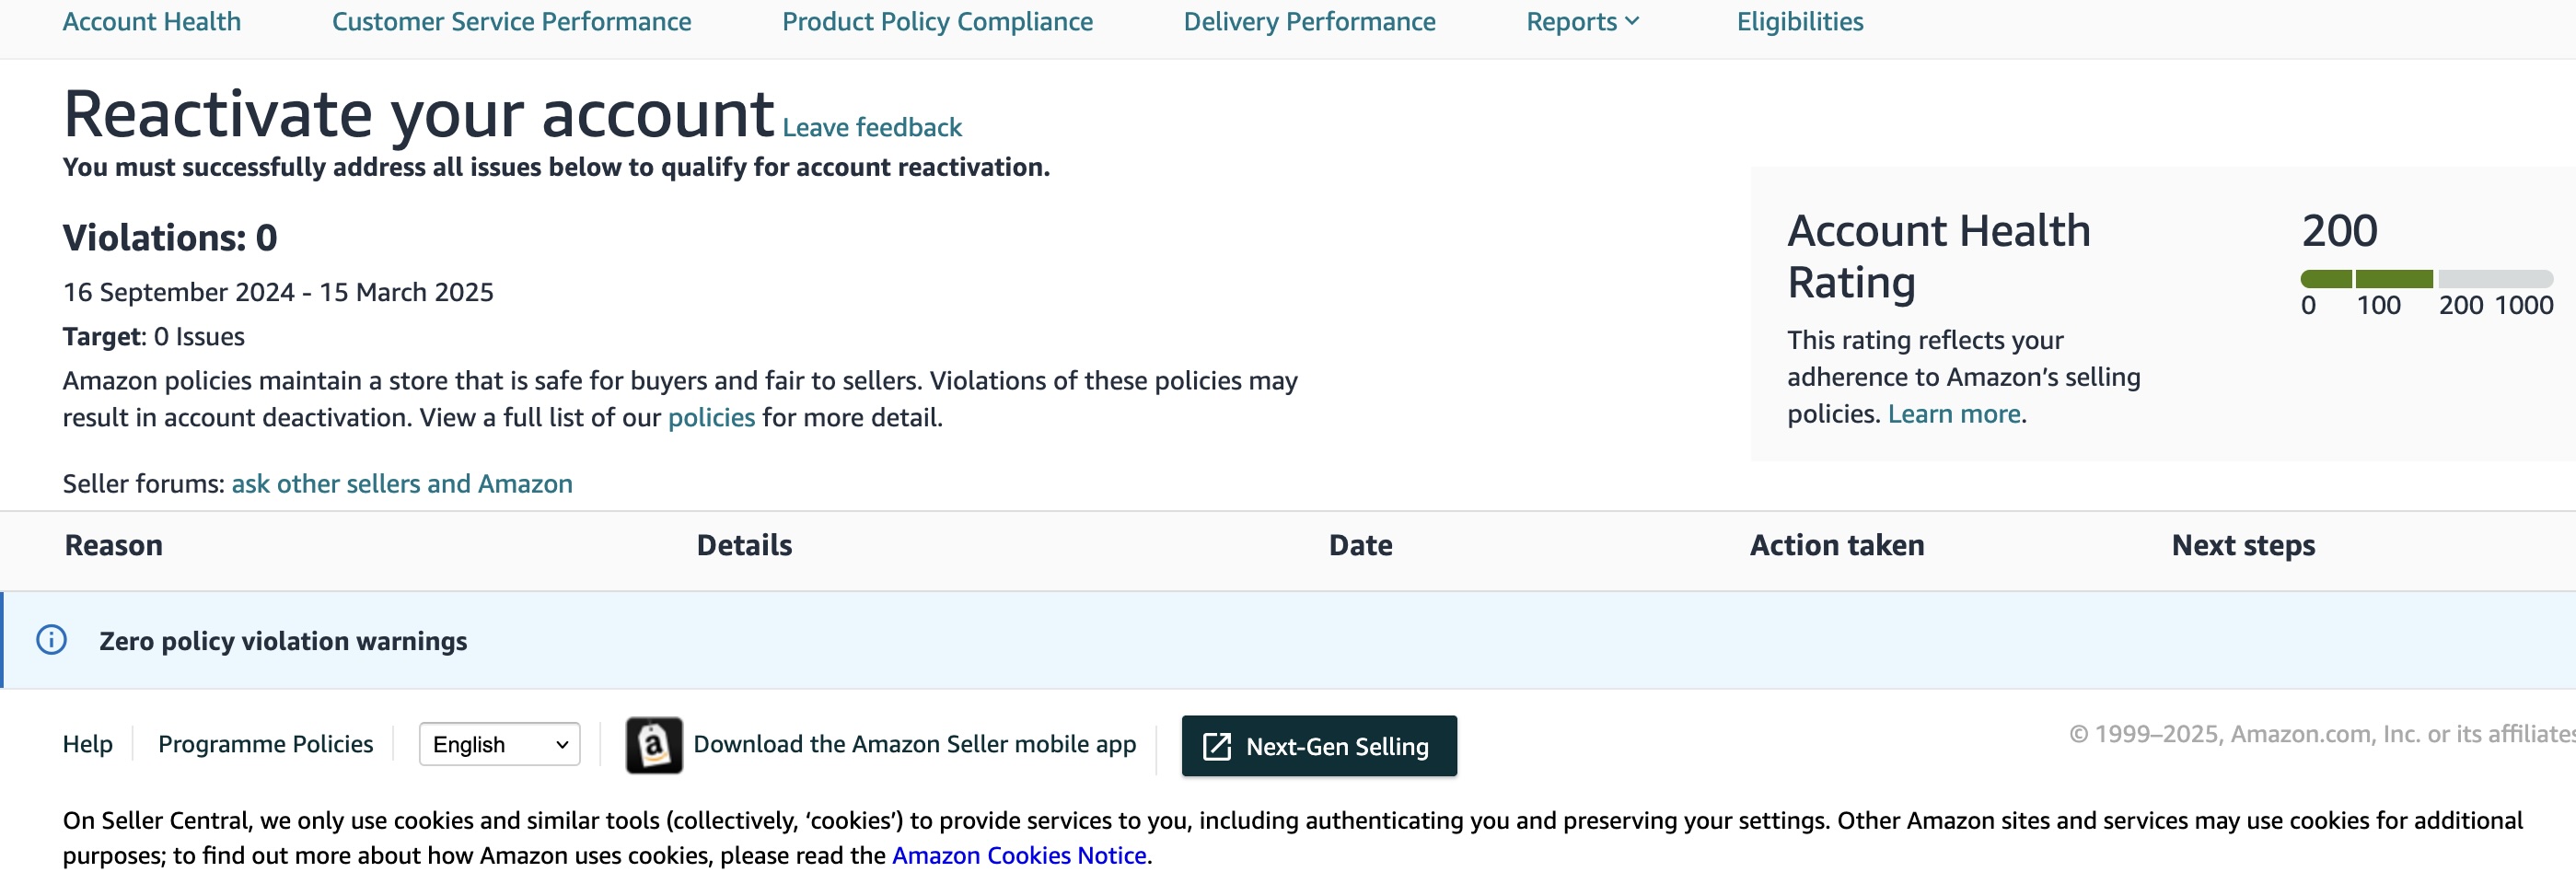Open the English language dropdown

click(499, 744)
